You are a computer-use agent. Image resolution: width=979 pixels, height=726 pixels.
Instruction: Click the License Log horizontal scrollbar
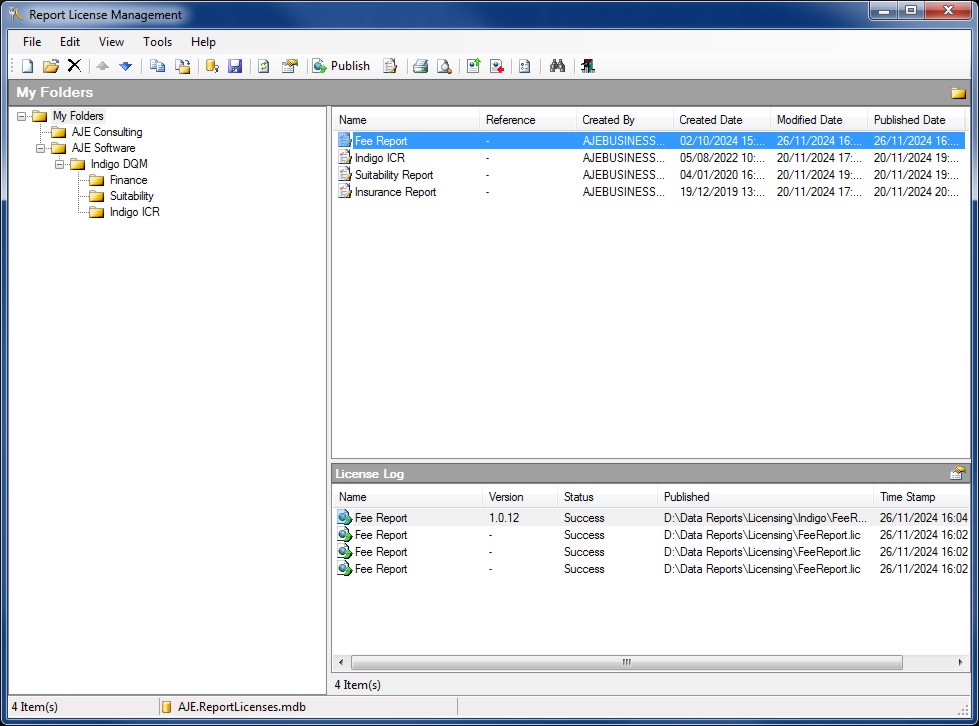[x=626, y=662]
